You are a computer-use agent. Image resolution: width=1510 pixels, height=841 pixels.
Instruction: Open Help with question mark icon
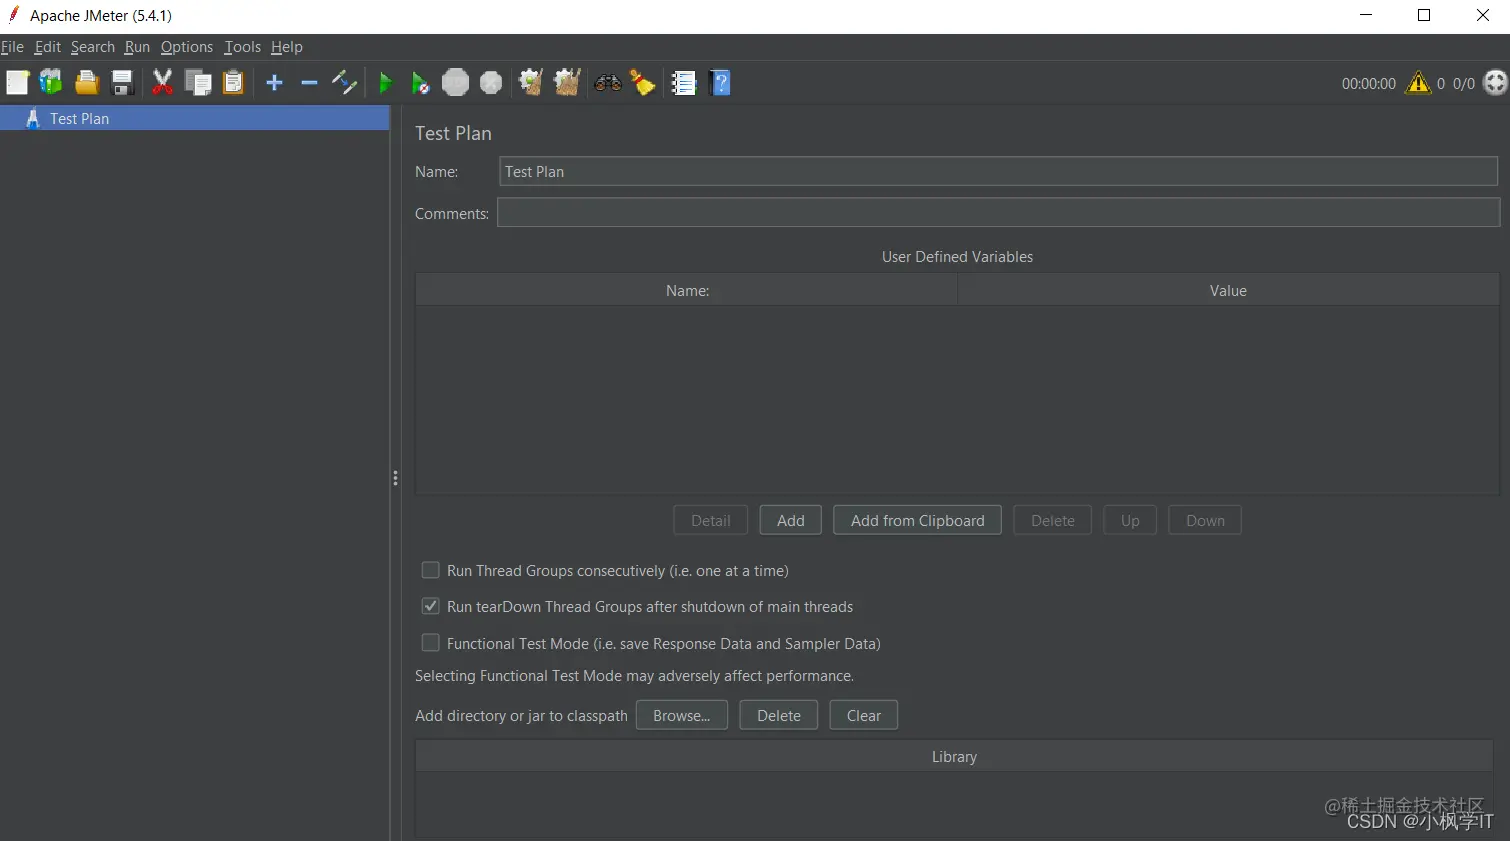720,83
